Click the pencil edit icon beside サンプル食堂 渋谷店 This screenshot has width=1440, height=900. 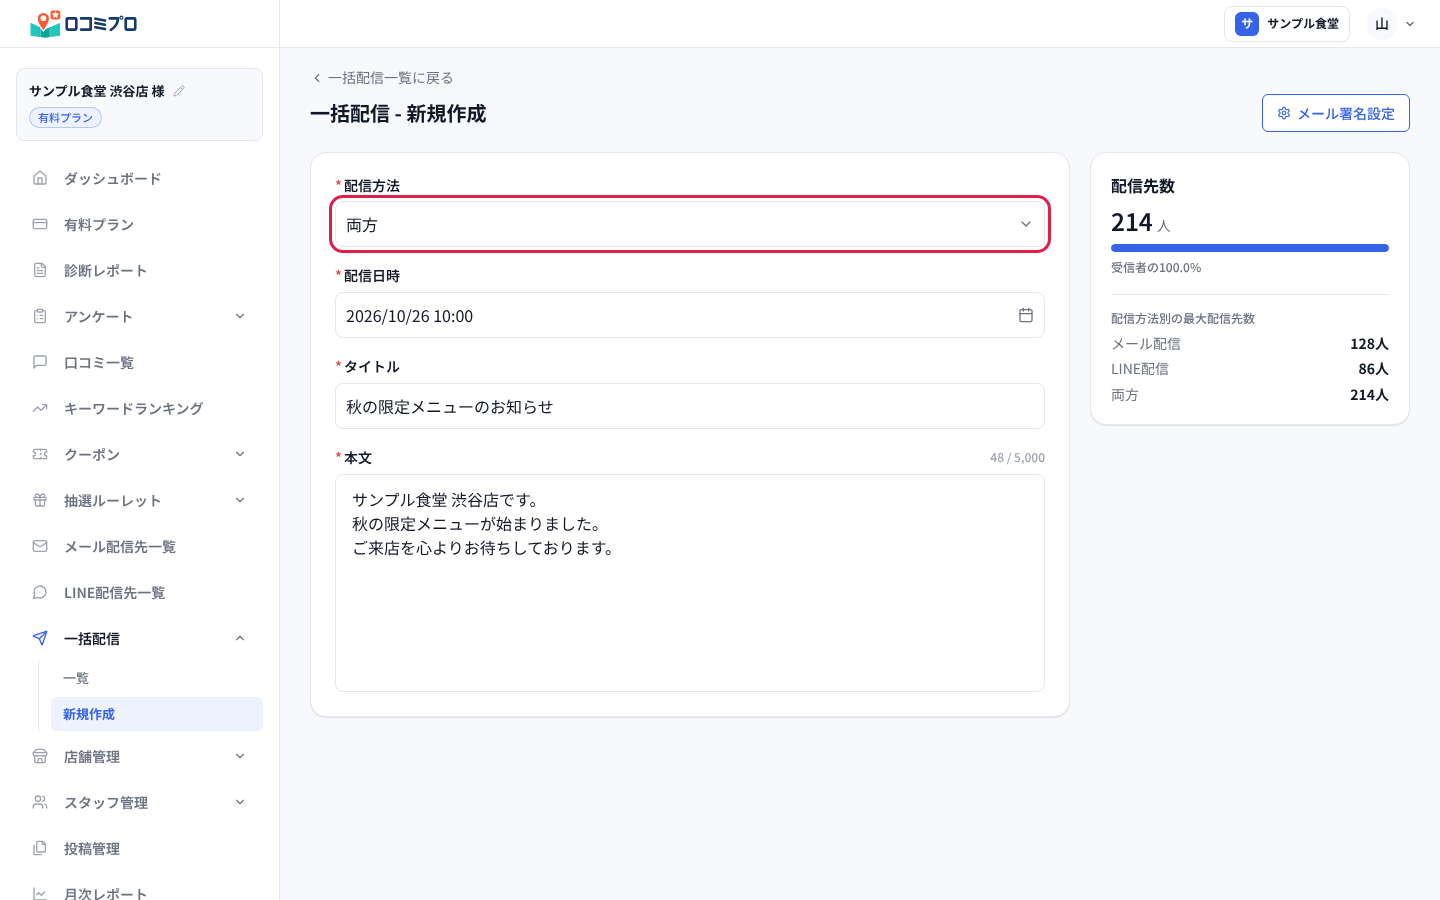click(x=179, y=91)
